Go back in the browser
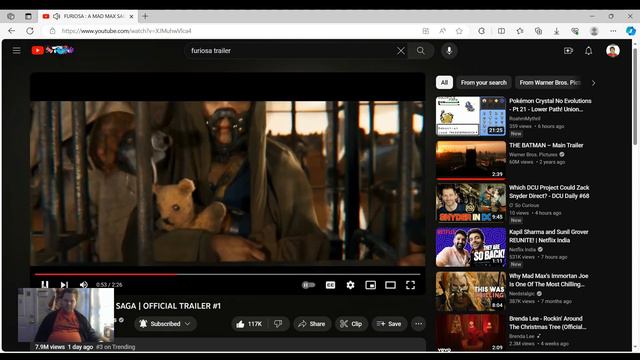640x360 pixels. point(11,31)
